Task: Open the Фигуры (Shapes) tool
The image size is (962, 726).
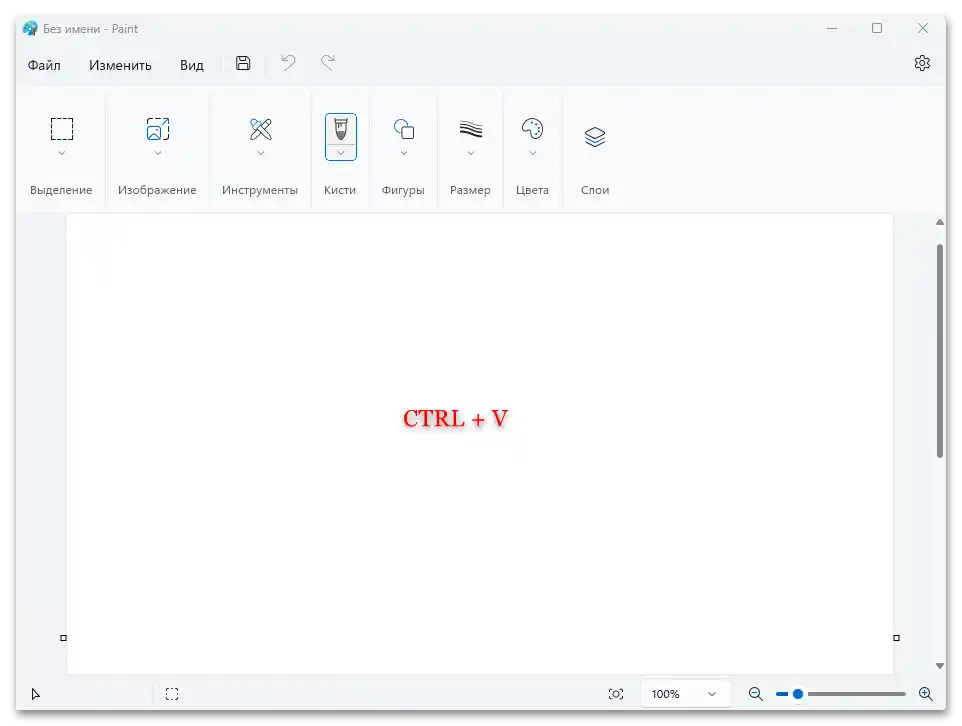Action: pyautogui.click(x=403, y=128)
